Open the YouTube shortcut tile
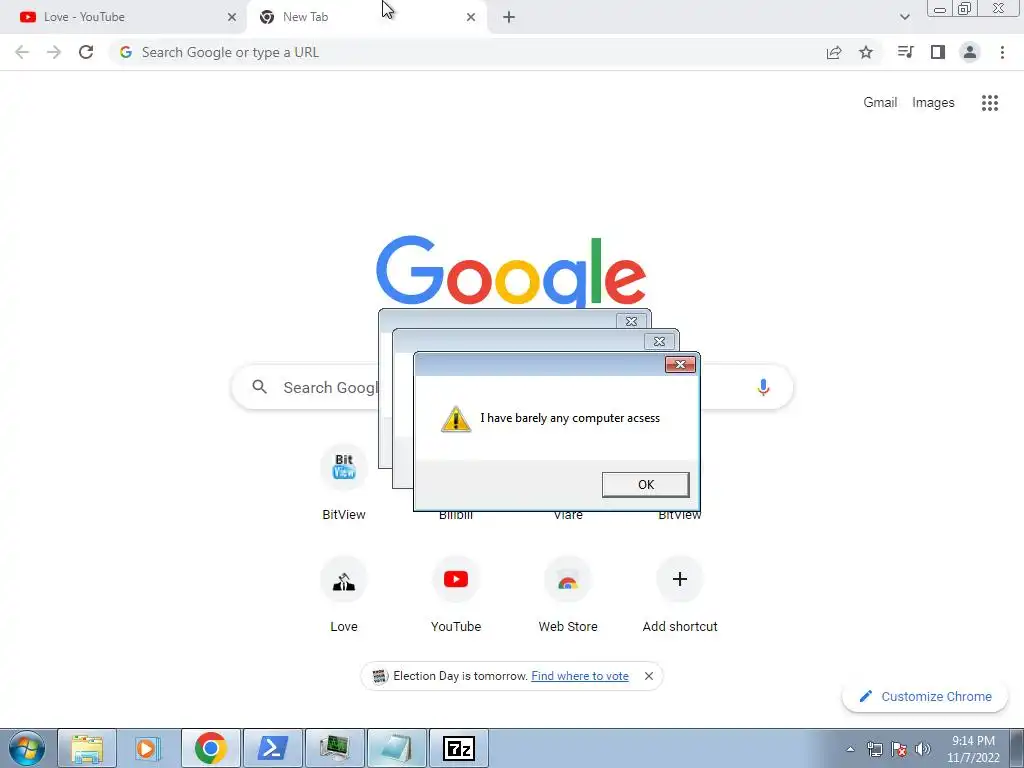Screen dimensions: 1024x768 (x=456, y=595)
